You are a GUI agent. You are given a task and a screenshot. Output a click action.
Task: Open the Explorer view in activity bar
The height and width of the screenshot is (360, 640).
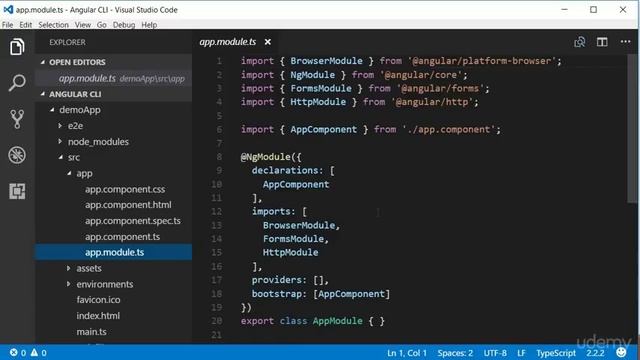pos(17,47)
